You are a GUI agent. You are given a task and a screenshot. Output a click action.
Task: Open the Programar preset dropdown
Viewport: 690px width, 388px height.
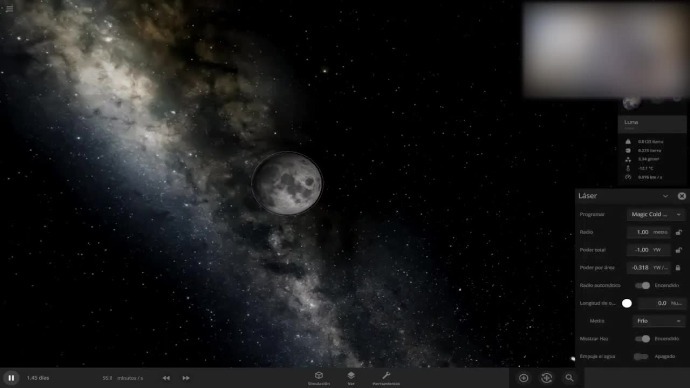point(656,214)
